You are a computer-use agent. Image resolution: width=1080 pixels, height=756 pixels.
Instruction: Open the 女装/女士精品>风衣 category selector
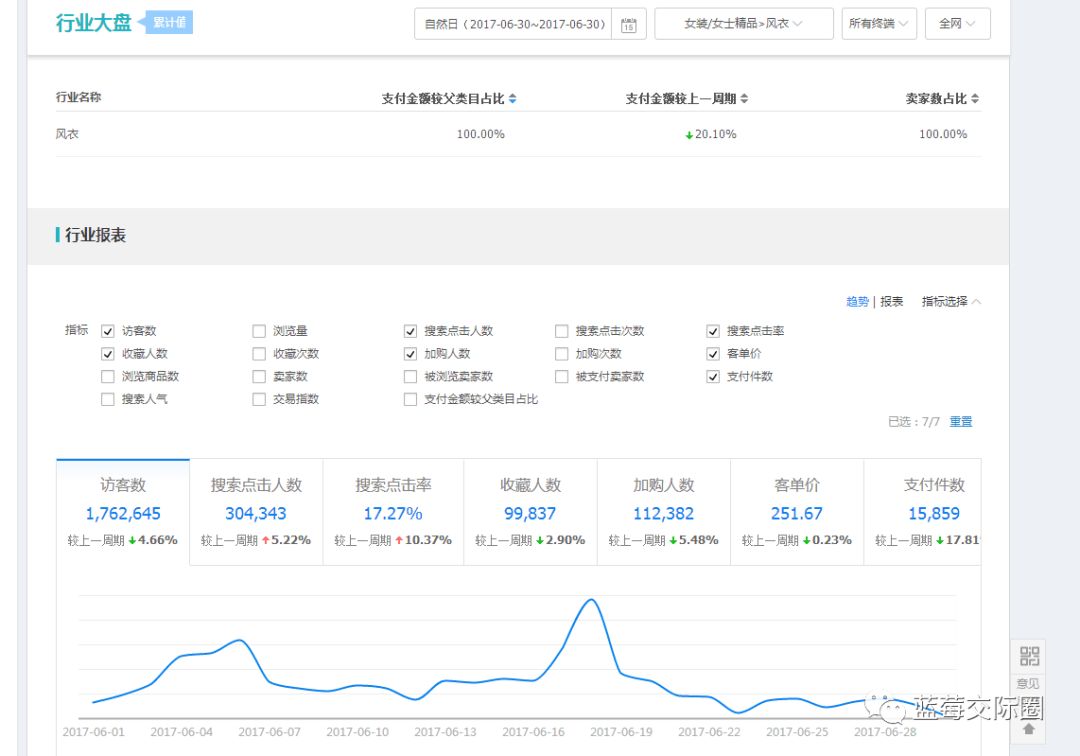click(744, 24)
